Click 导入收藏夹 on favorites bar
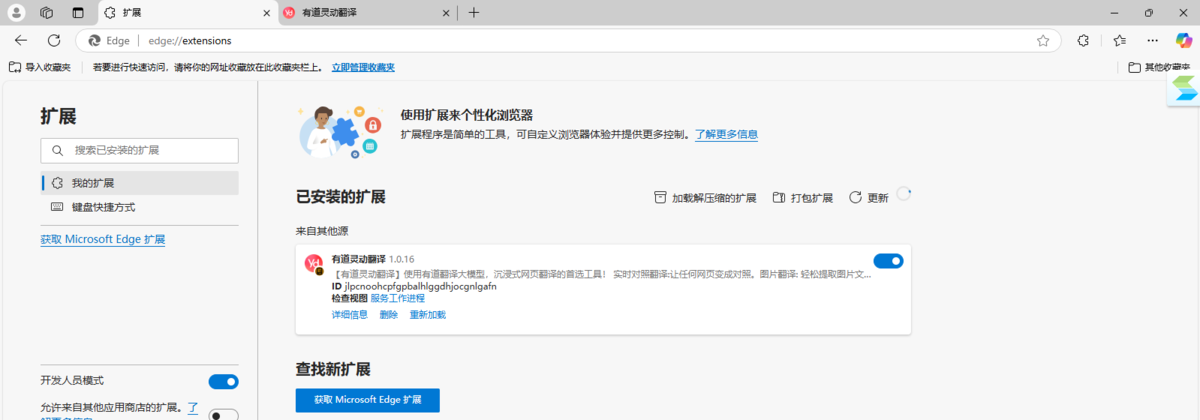Viewport: 1200px width, 420px height. [x=40, y=67]
